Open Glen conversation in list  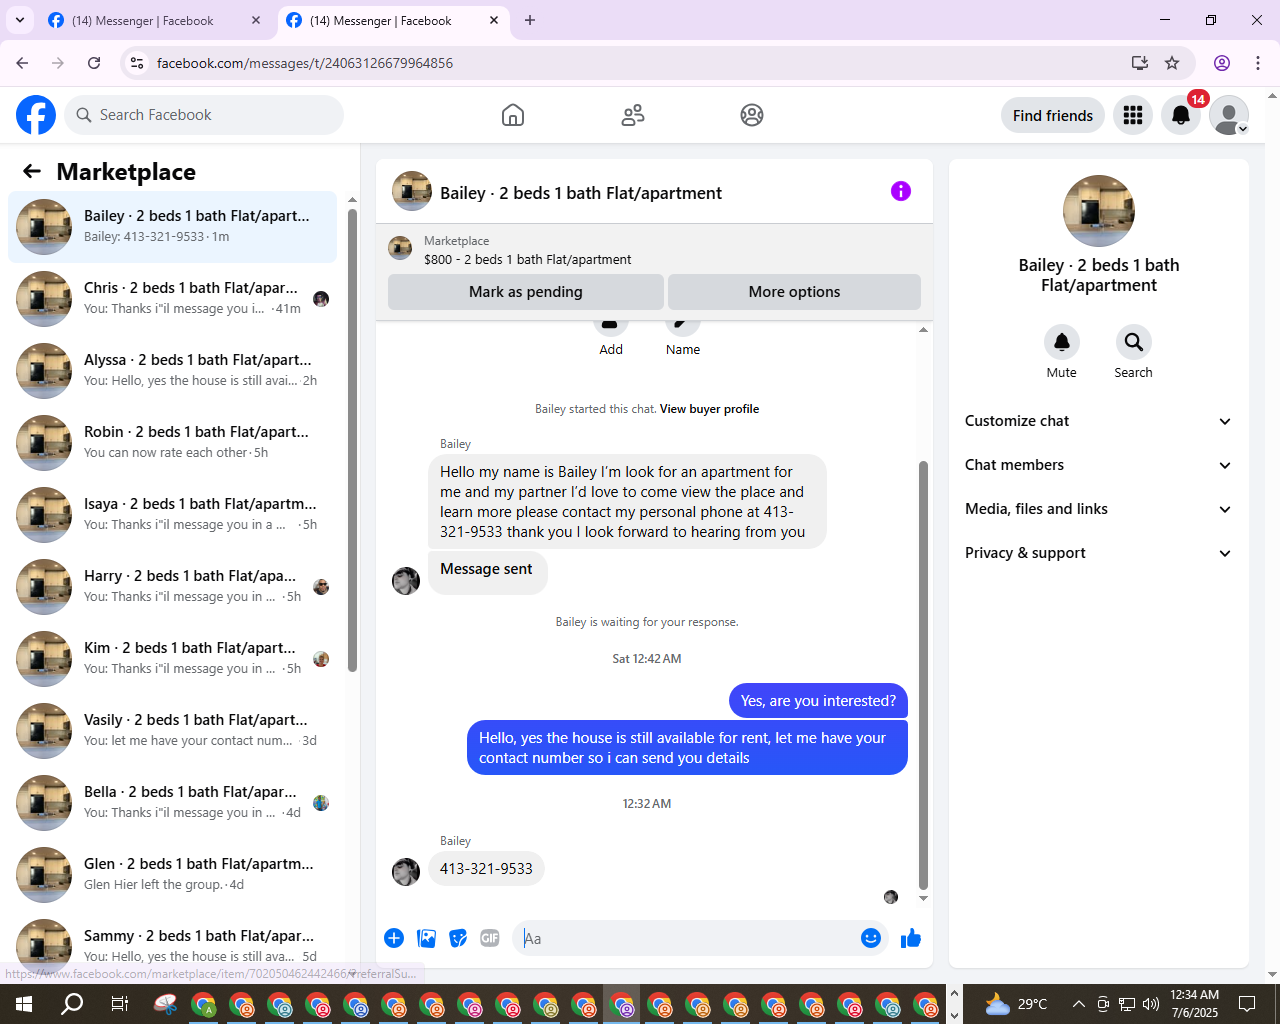coord(172,875)
